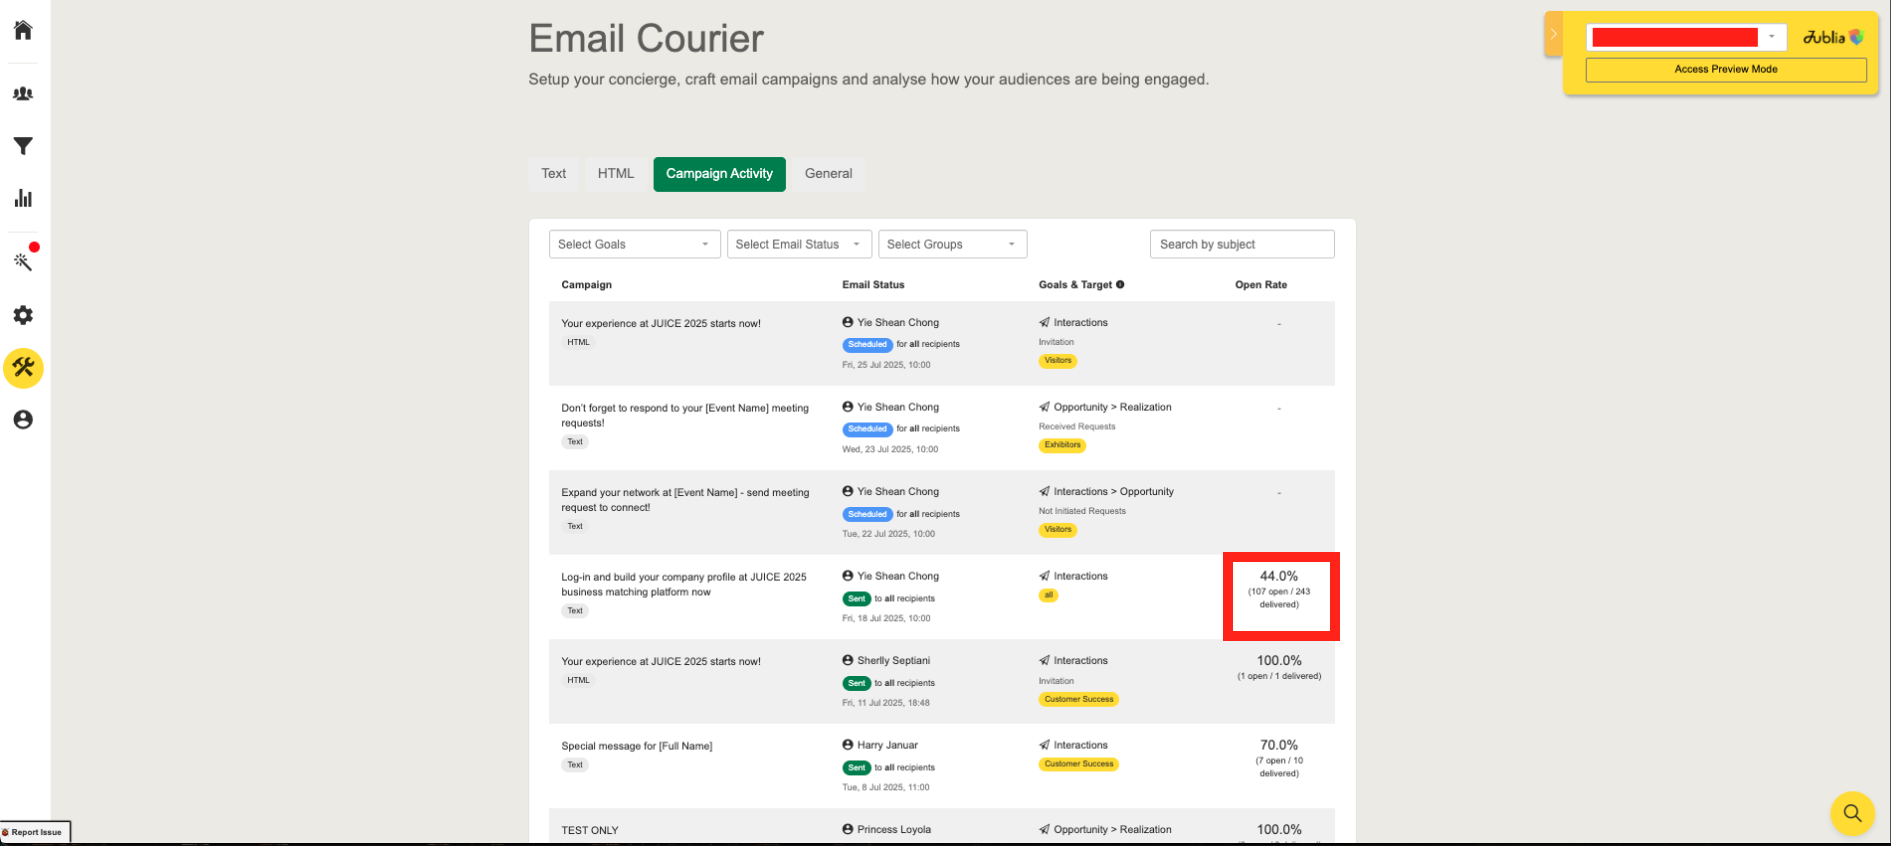The image size is (1891, 846).
Task: Click the Jublia logo in the yellow panel
Action: [1833, 38]
